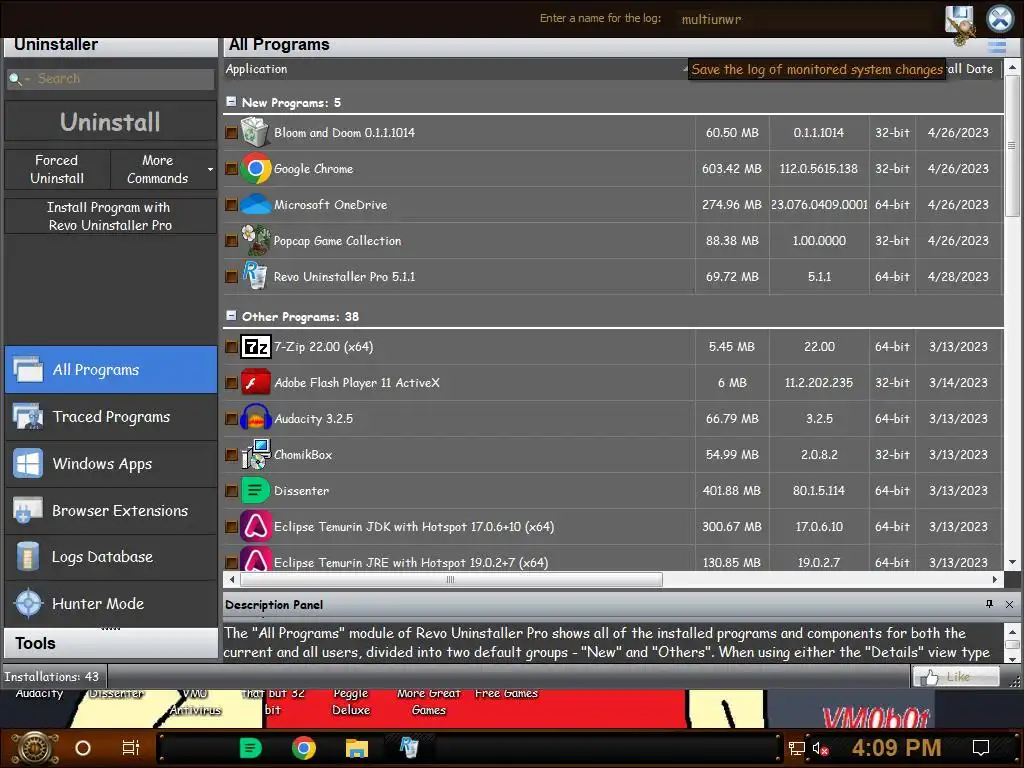The width and height of the screenshot is (1024, 768).
Task: Click the Popcap Game Collection icon
Action: (x=255, y=240)
